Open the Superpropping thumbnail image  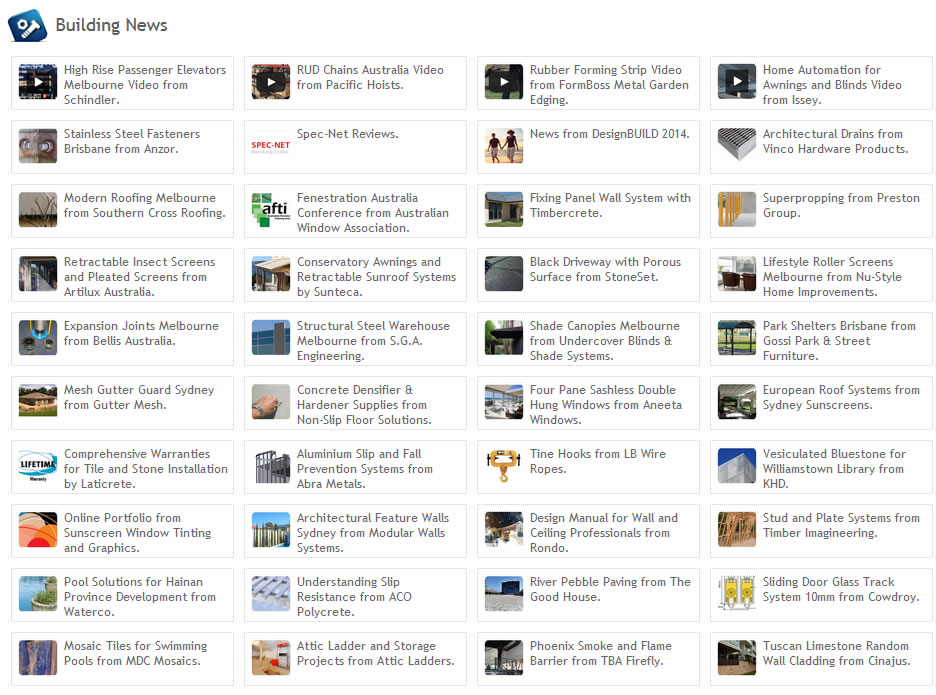[737, 209]
